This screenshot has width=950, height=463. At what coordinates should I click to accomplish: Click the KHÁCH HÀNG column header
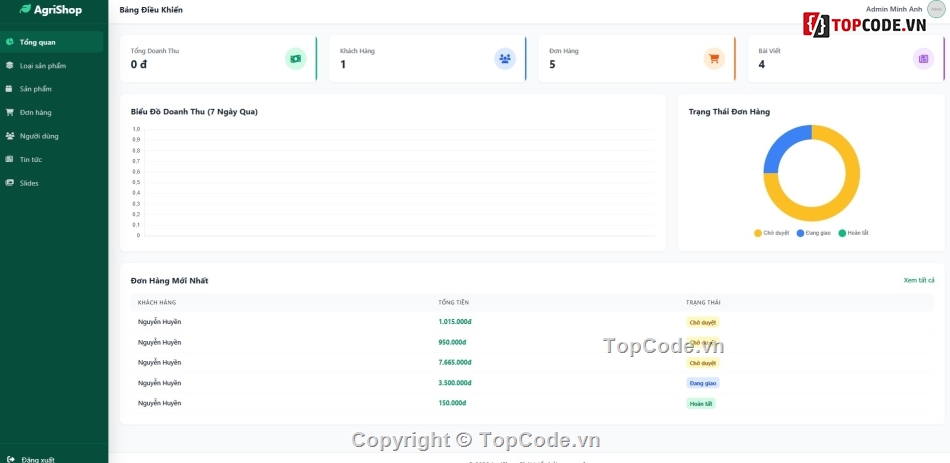157,302
